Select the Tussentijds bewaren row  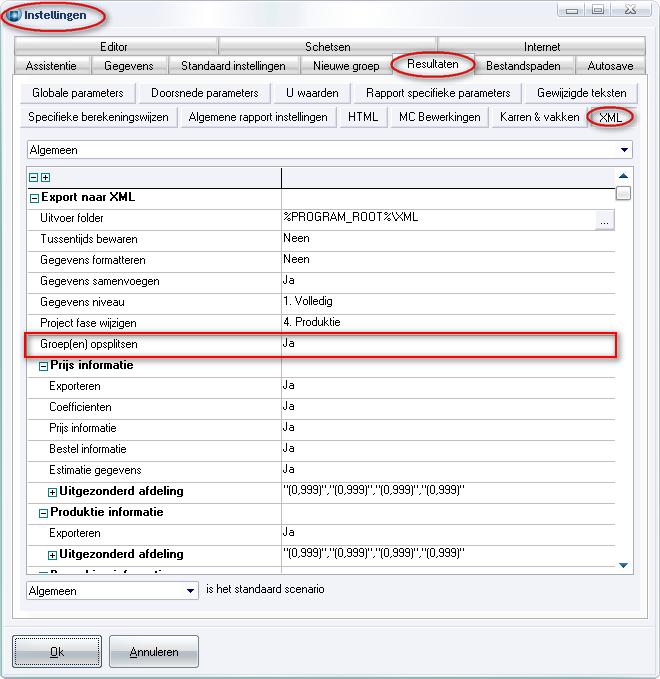pyautogui.click(x=321, y=241)
